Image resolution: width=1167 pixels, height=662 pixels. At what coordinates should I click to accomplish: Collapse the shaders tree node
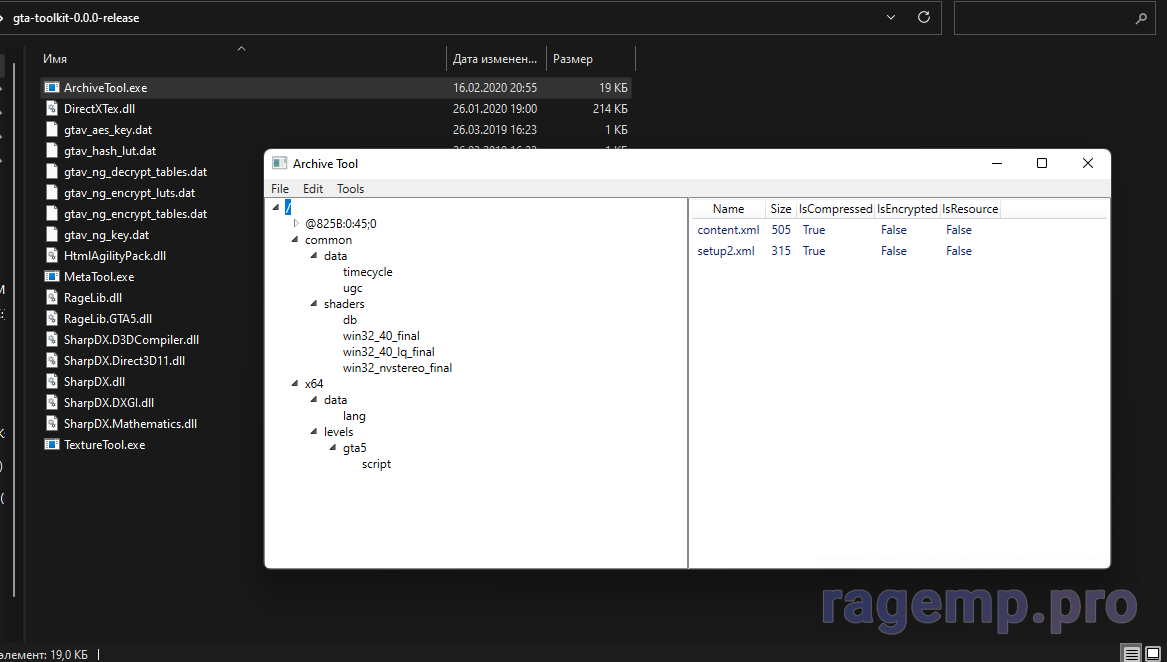tap(314, 304)
